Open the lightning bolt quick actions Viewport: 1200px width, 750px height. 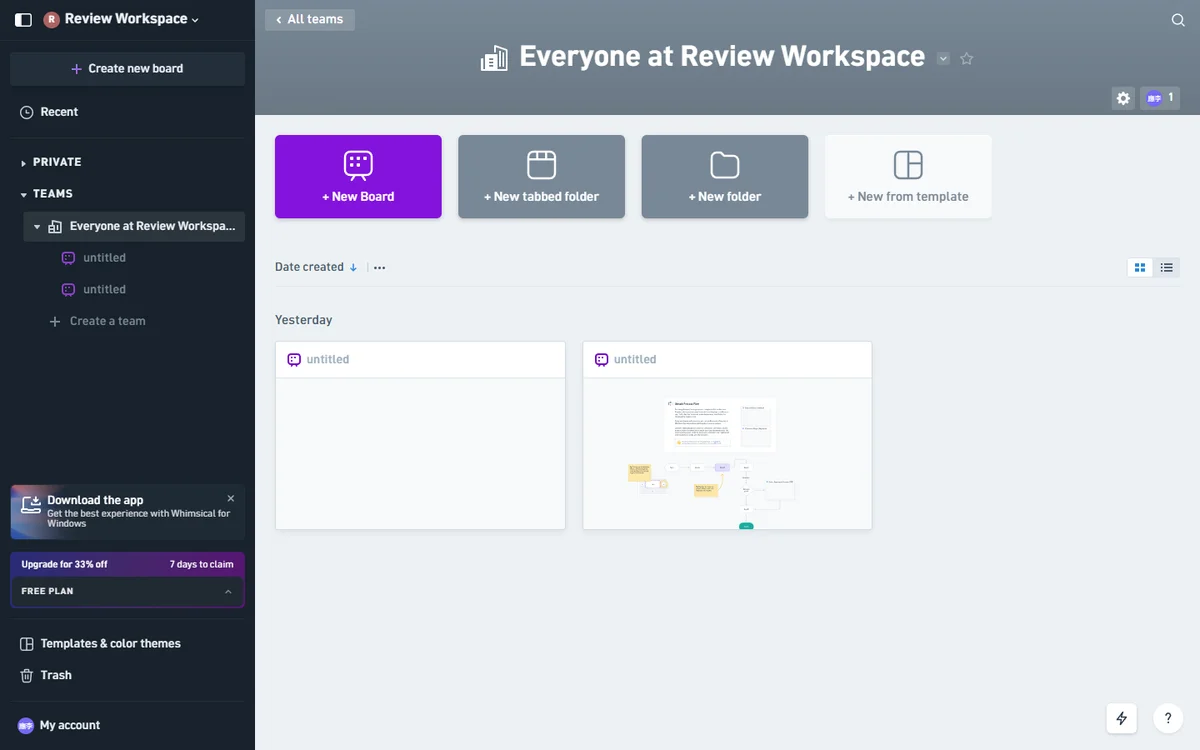click(1122, 718)
